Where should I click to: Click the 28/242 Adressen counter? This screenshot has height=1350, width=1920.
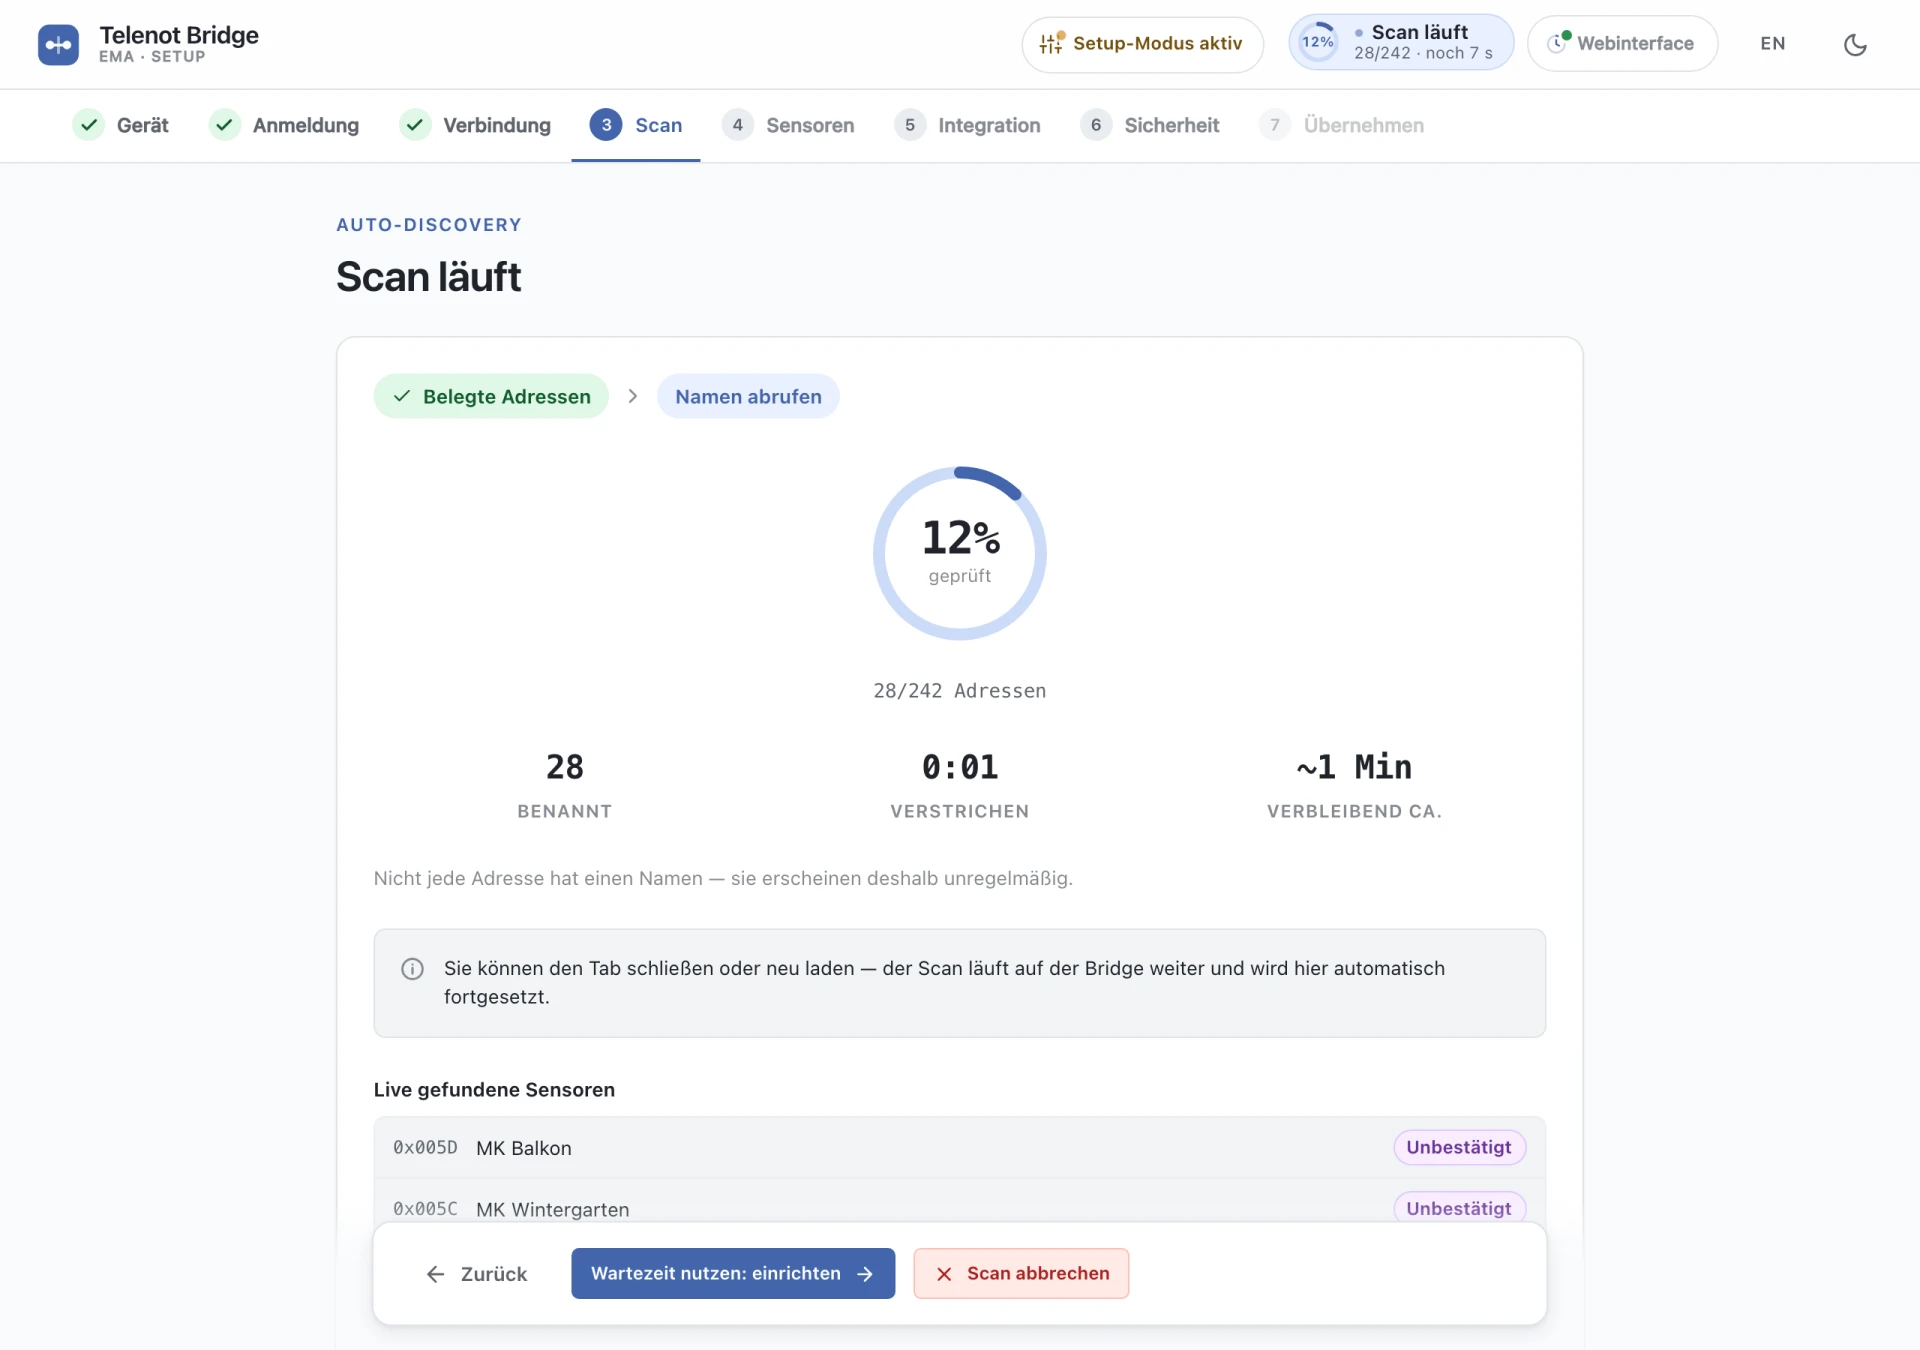tap(960, 691)
